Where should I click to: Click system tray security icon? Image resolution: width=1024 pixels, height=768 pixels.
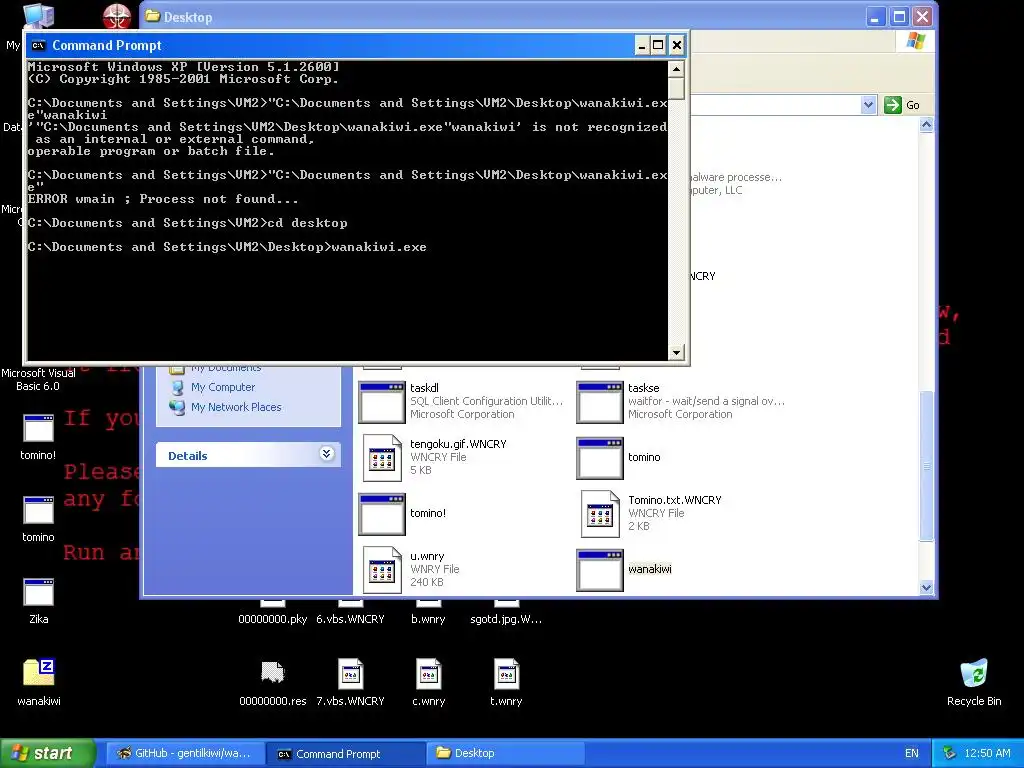tap(949, 753)
